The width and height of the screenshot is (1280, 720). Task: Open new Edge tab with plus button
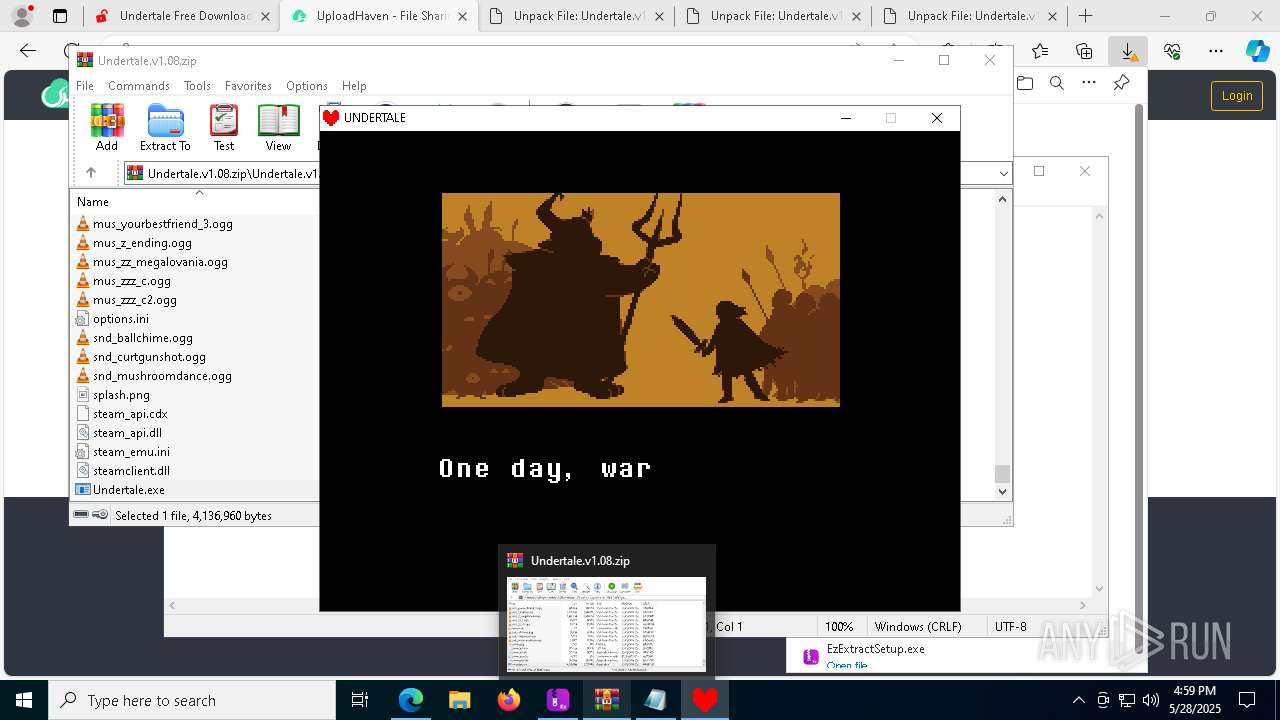(1085, 16)
